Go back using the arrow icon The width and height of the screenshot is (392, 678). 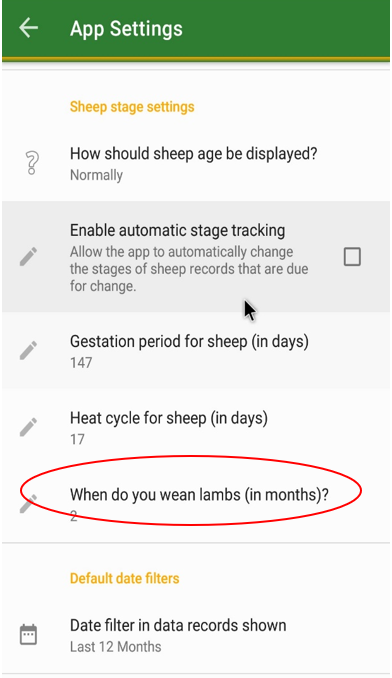[29, 29]
